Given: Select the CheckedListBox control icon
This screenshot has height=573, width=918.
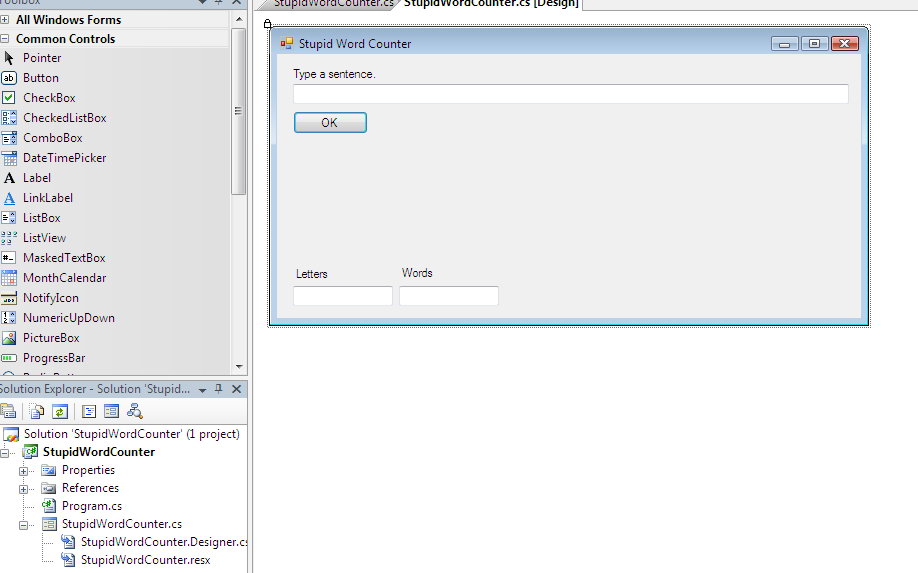Looking at the screenshot, I should click(9, 118).
